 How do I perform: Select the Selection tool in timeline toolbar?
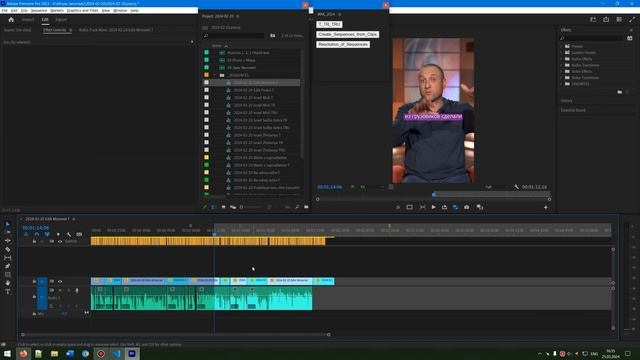pyautogui.click(x=8, y=224)
